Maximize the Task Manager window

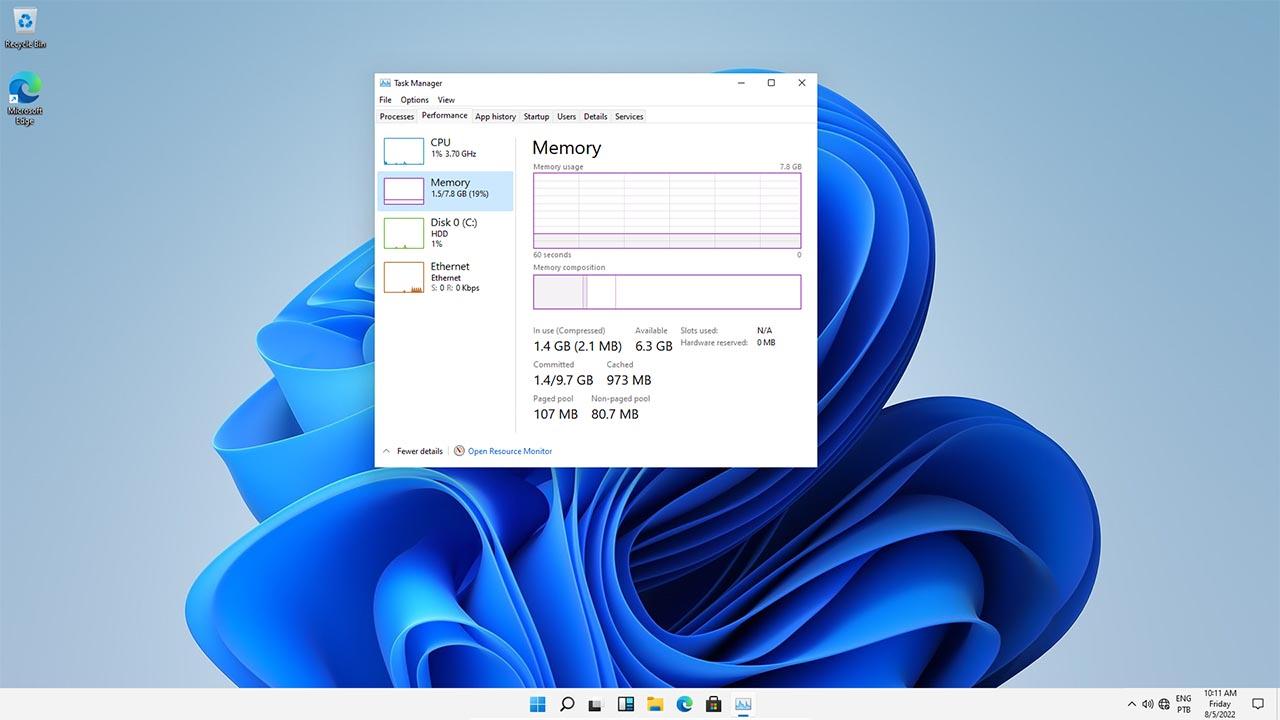click(771, 83)
